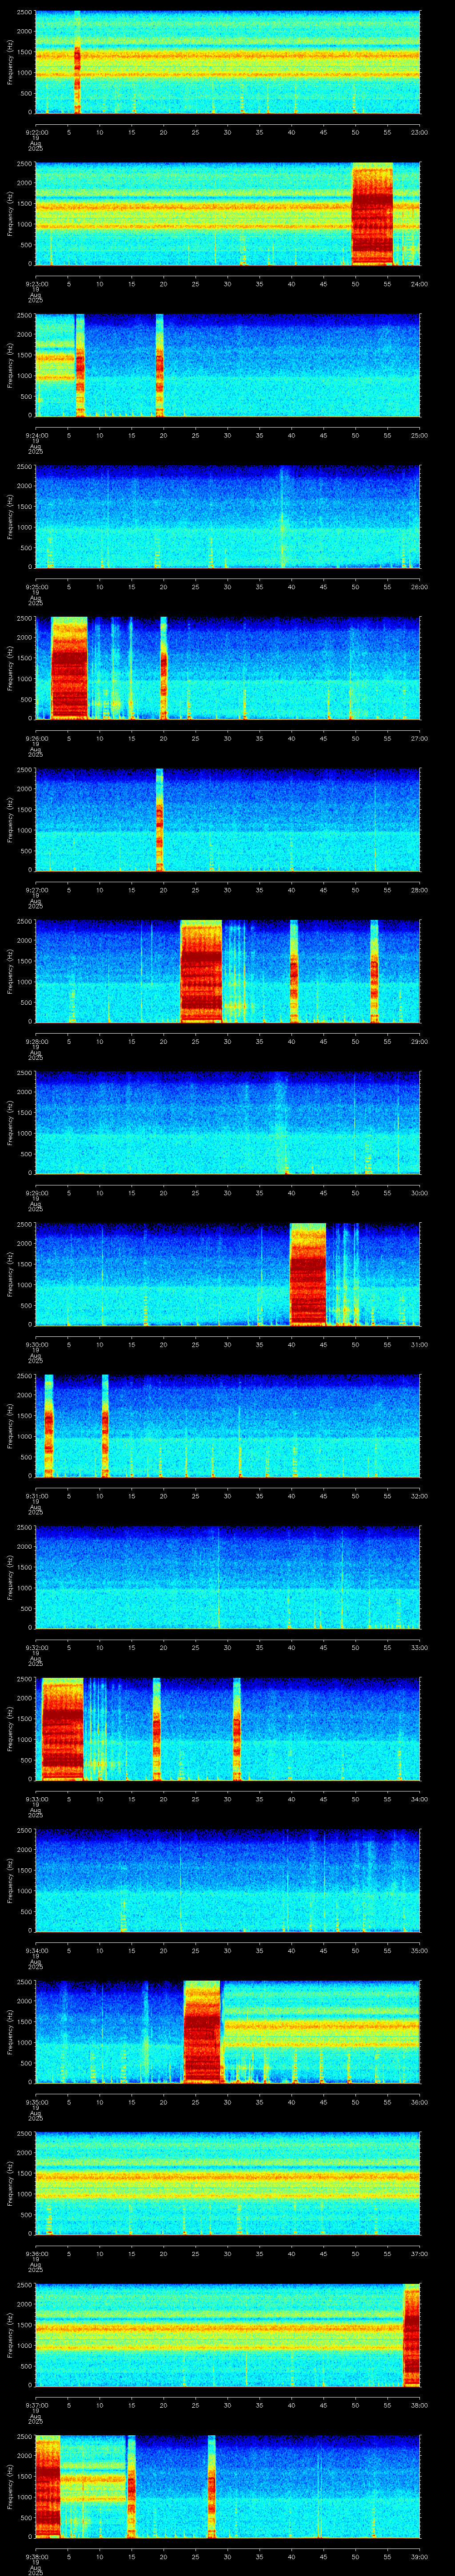Select the spectrogram panel starting at 9:26:00
Image resolution: width=455 pixels, height=2576 pixels.
point(227,669)
